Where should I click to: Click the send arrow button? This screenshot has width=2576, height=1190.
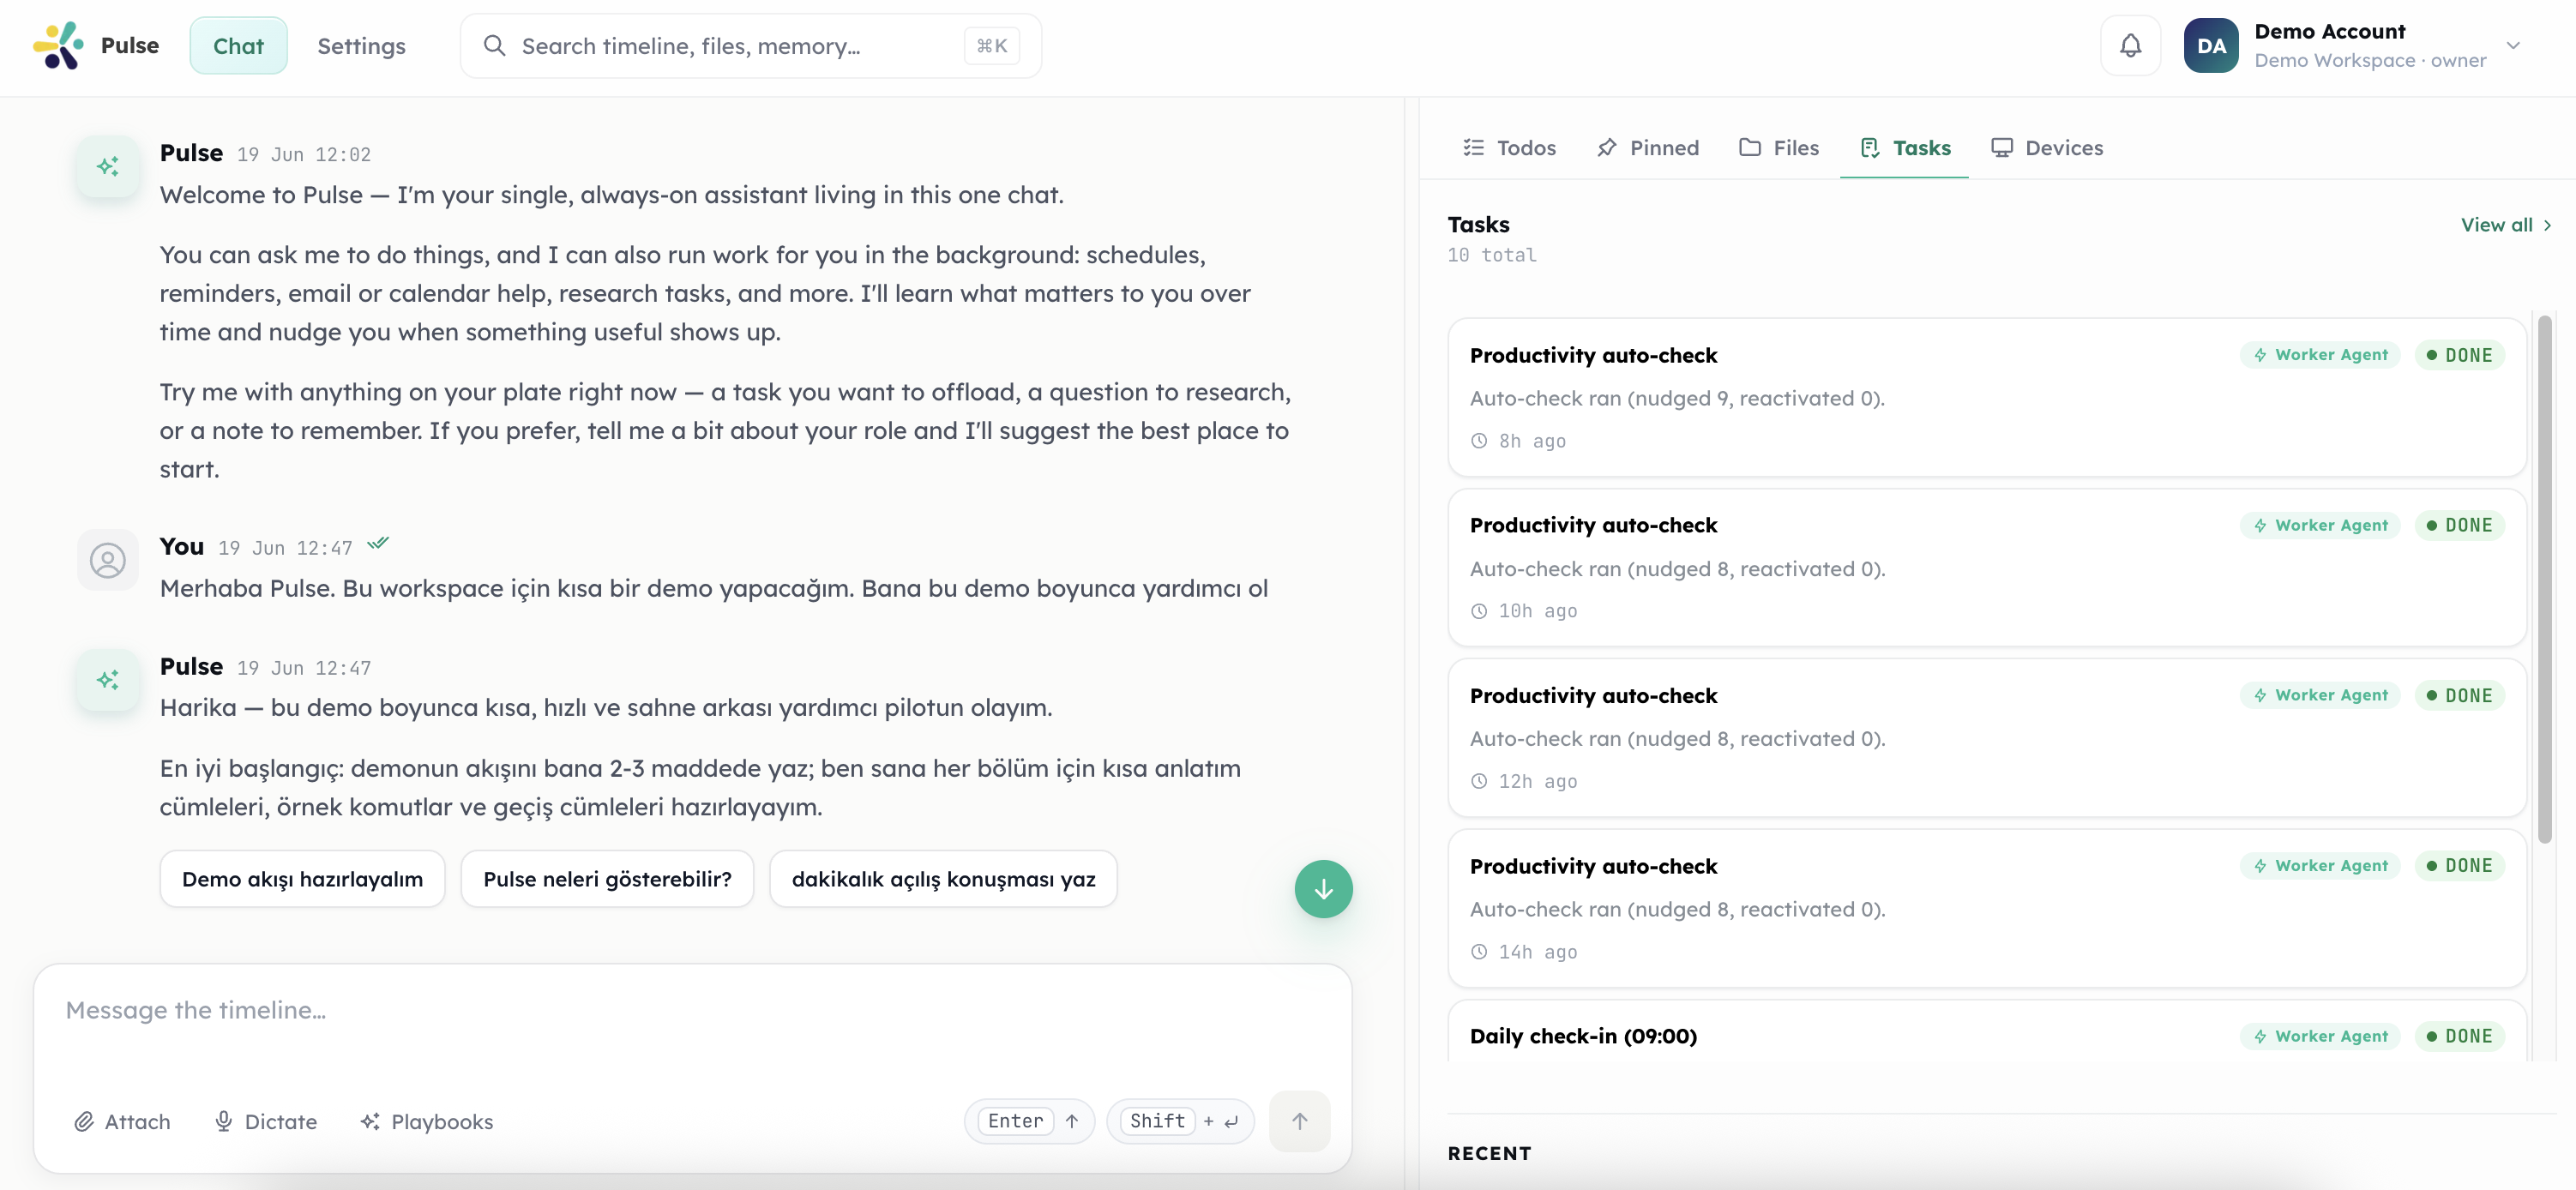tap(1299, 1121)
